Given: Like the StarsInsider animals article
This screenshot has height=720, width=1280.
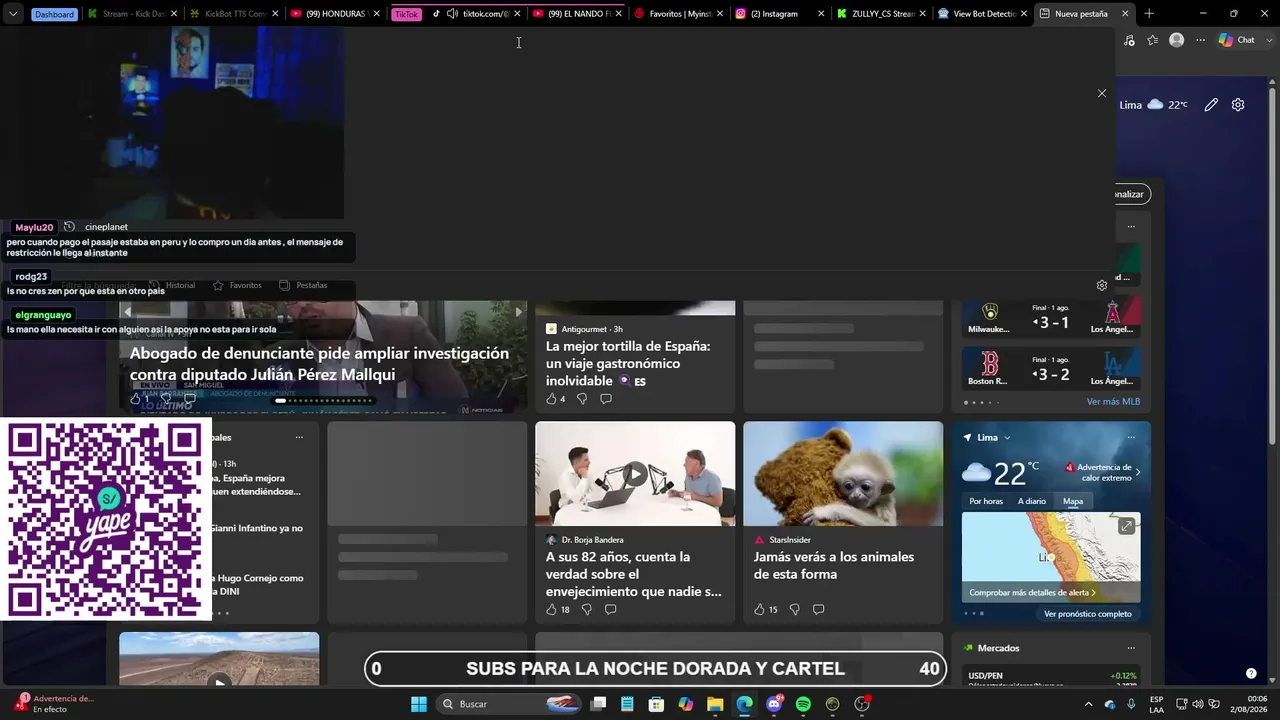Looking at the screenshot, I should 759,609.
